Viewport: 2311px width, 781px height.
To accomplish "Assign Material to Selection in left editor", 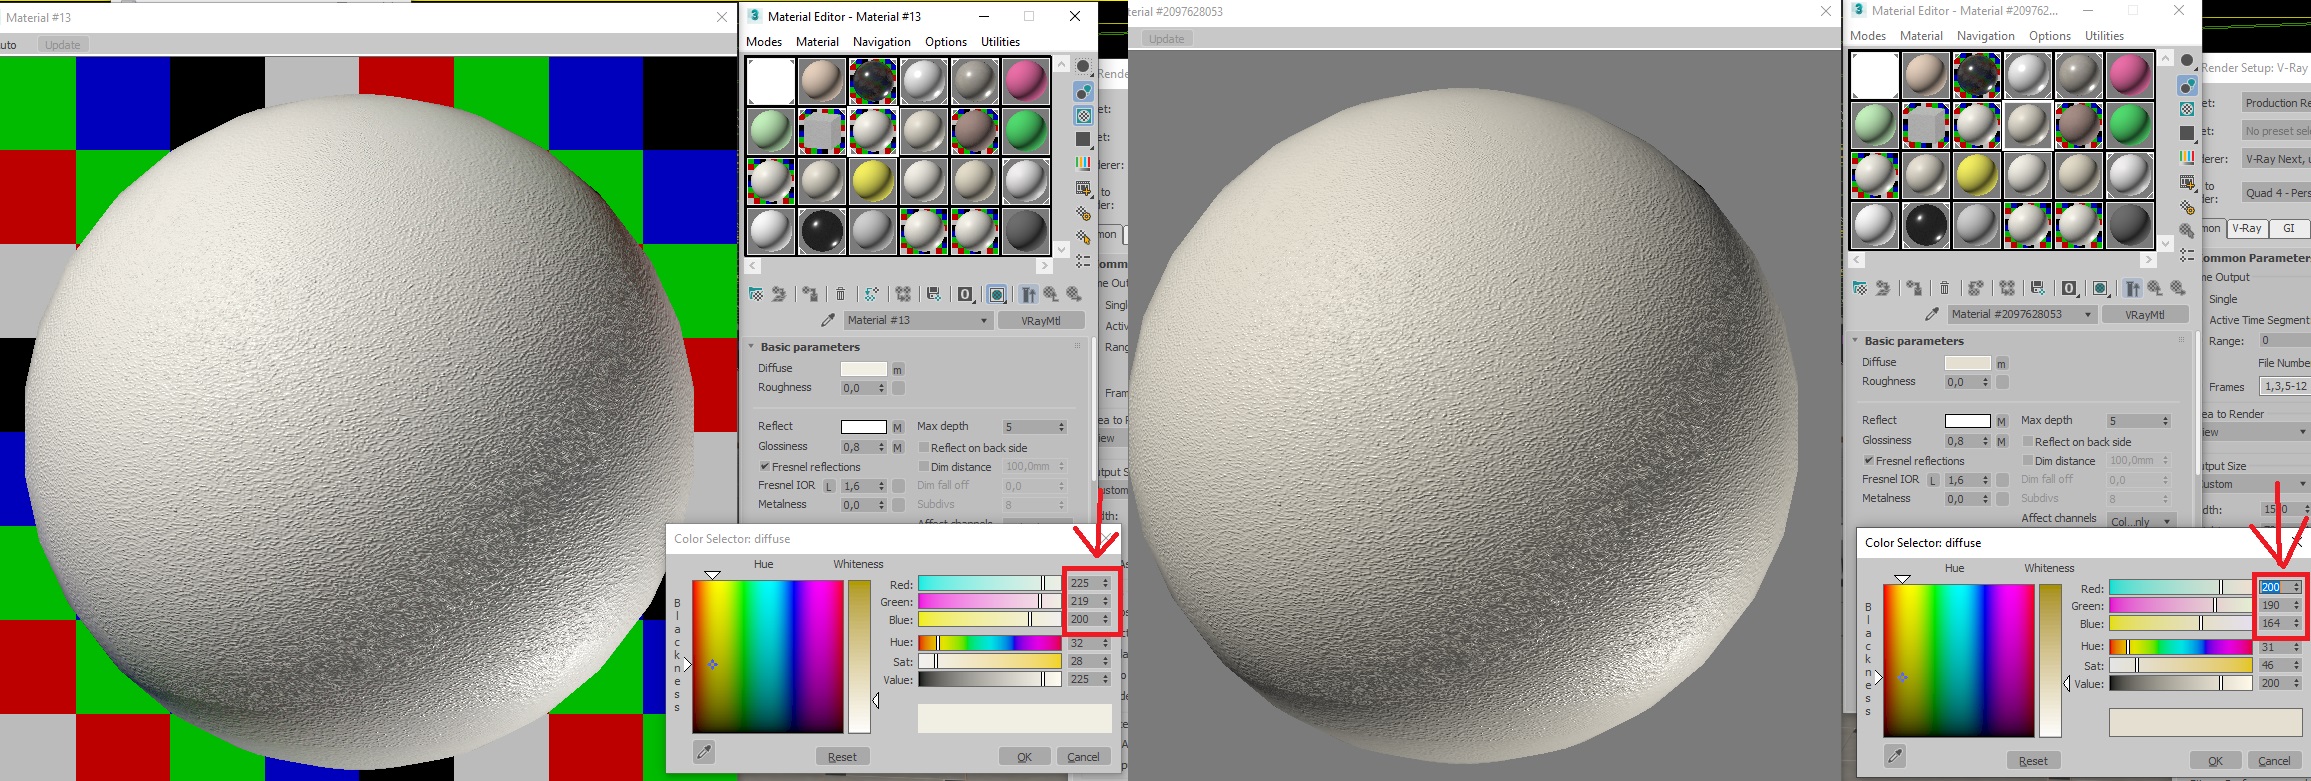I will coord(810,294).
